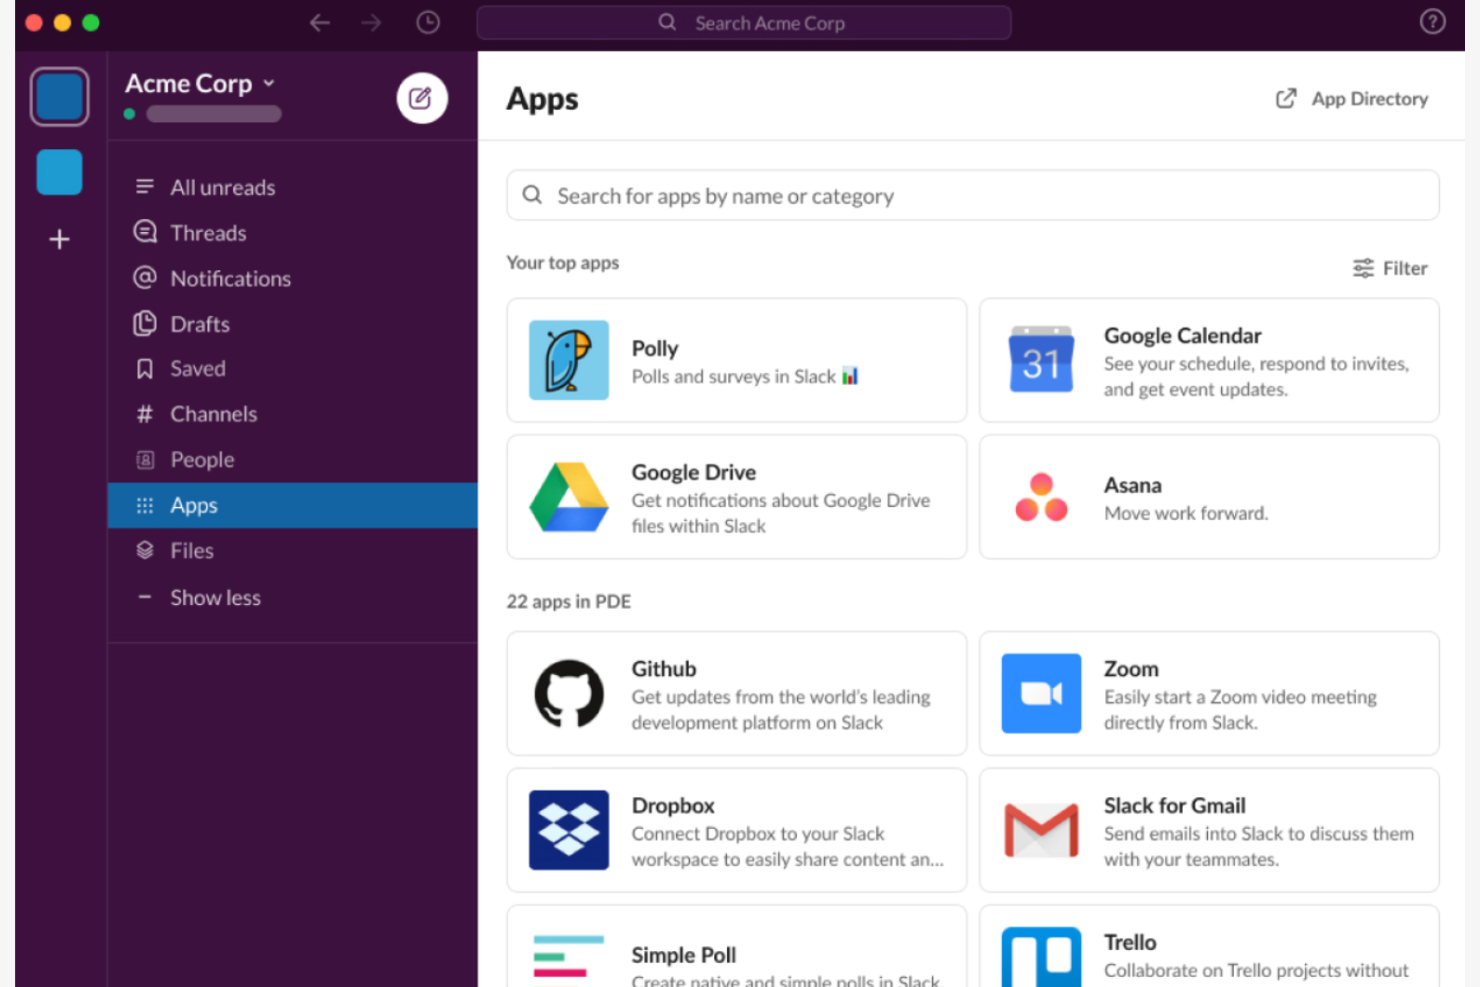Open the Slack for Gmail app title
Viewport: 1480px width, 987px height.
click(1174, 805)
